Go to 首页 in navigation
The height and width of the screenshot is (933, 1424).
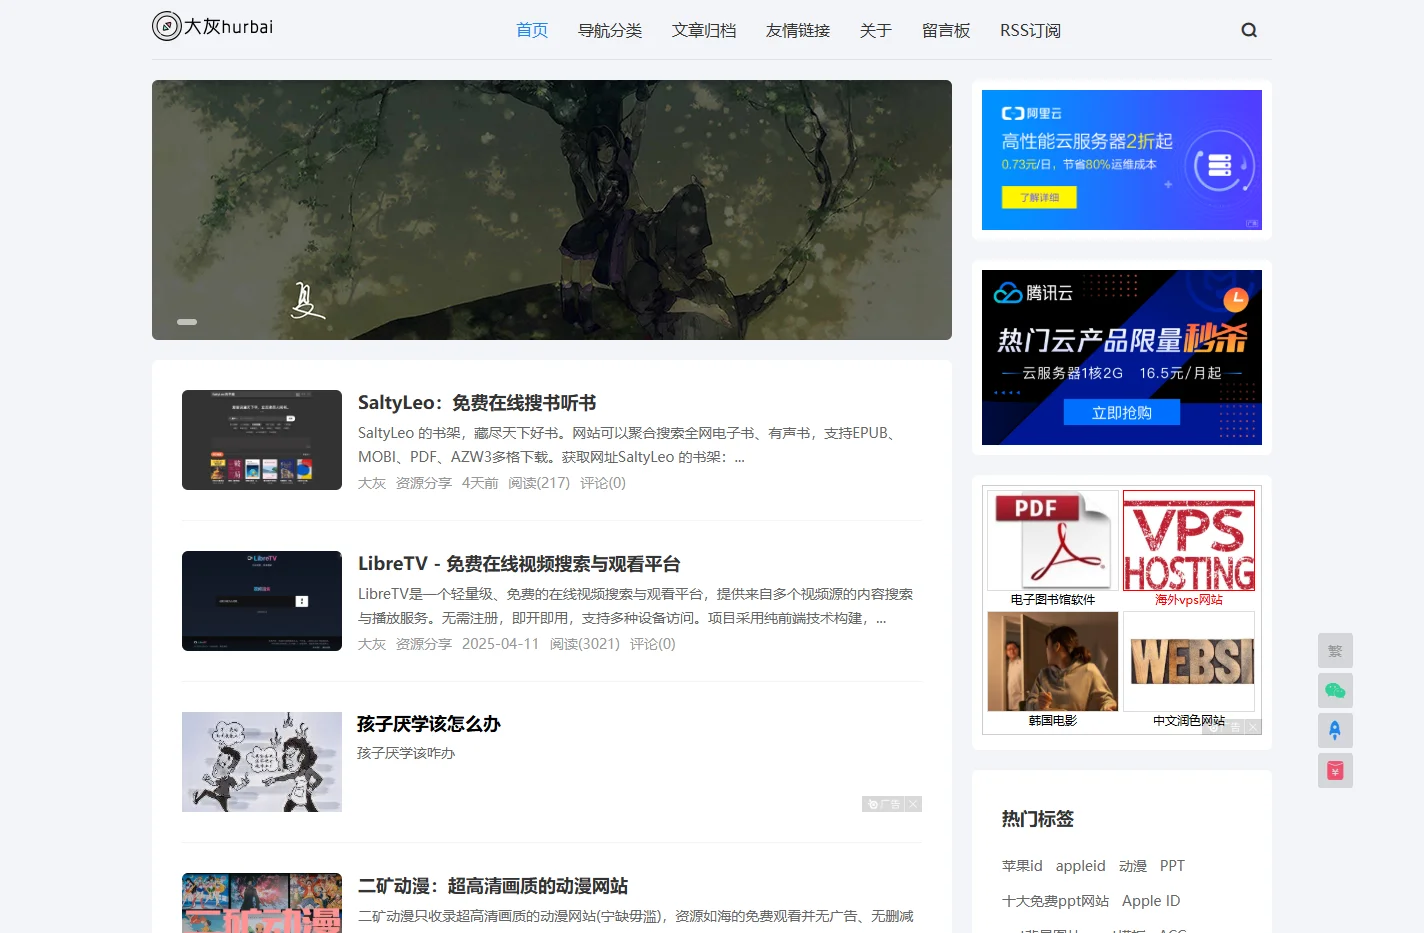tap(532, 30)
